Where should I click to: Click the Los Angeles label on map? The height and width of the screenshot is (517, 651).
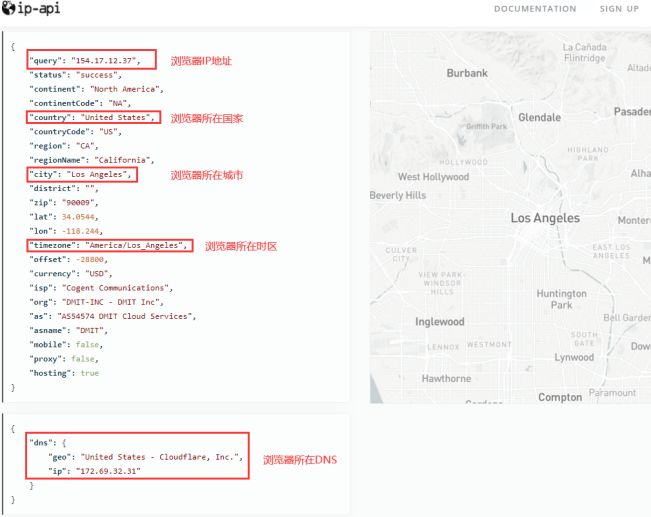(x=544, y=218)
